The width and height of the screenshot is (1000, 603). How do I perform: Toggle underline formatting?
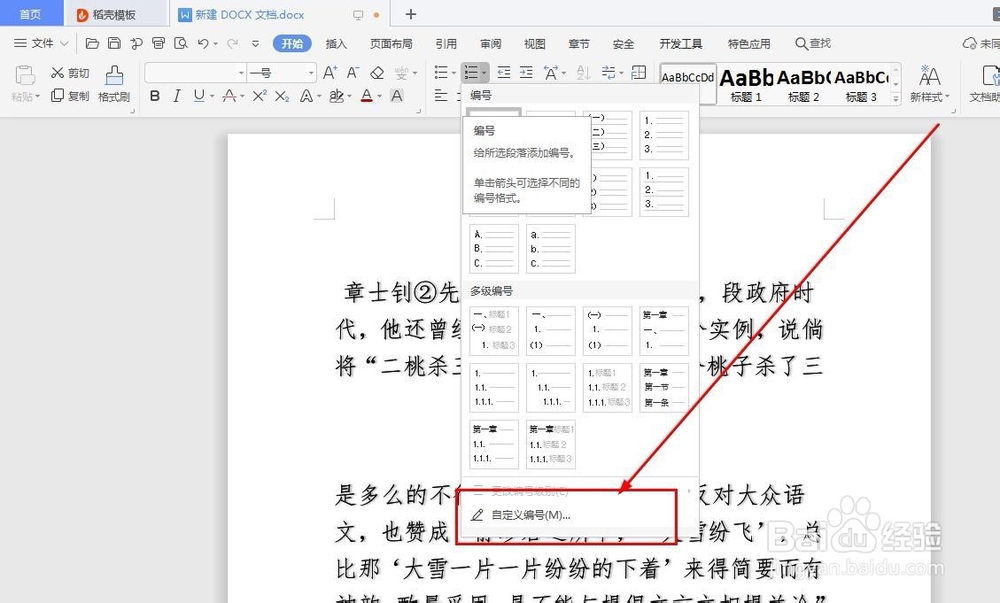point(199,96)
